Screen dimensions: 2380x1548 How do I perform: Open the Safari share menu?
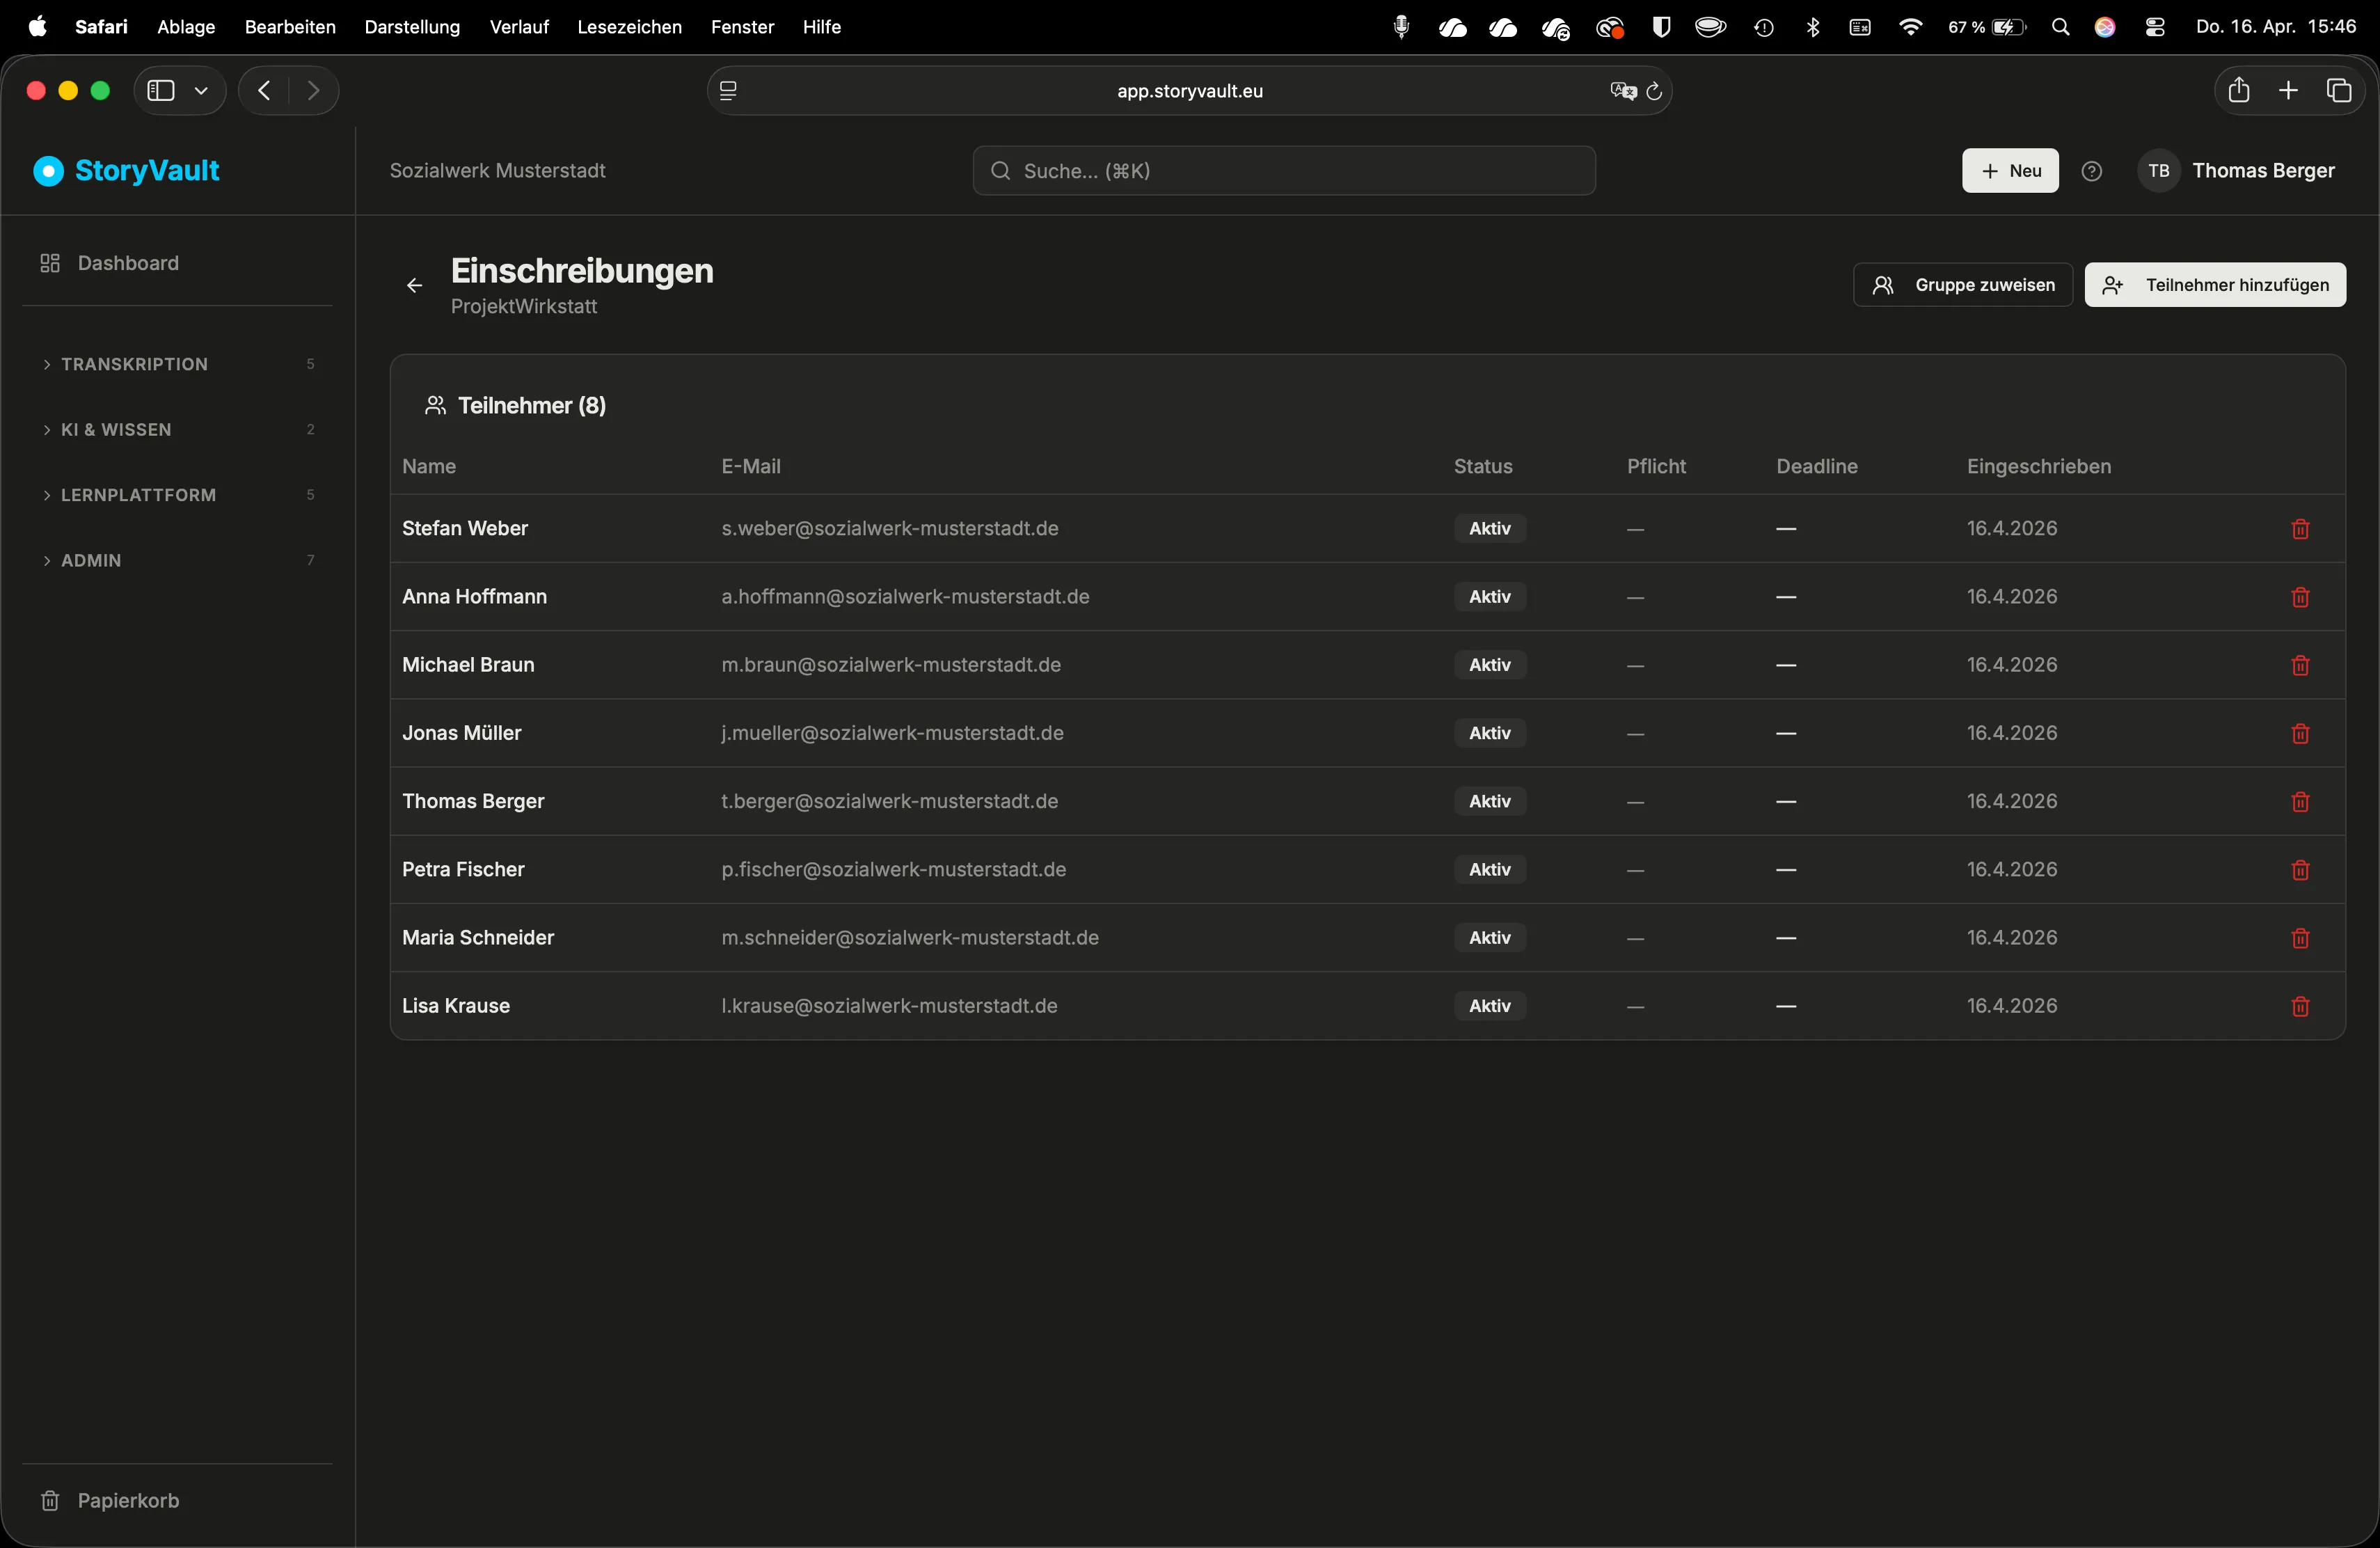coord(2238,90)
